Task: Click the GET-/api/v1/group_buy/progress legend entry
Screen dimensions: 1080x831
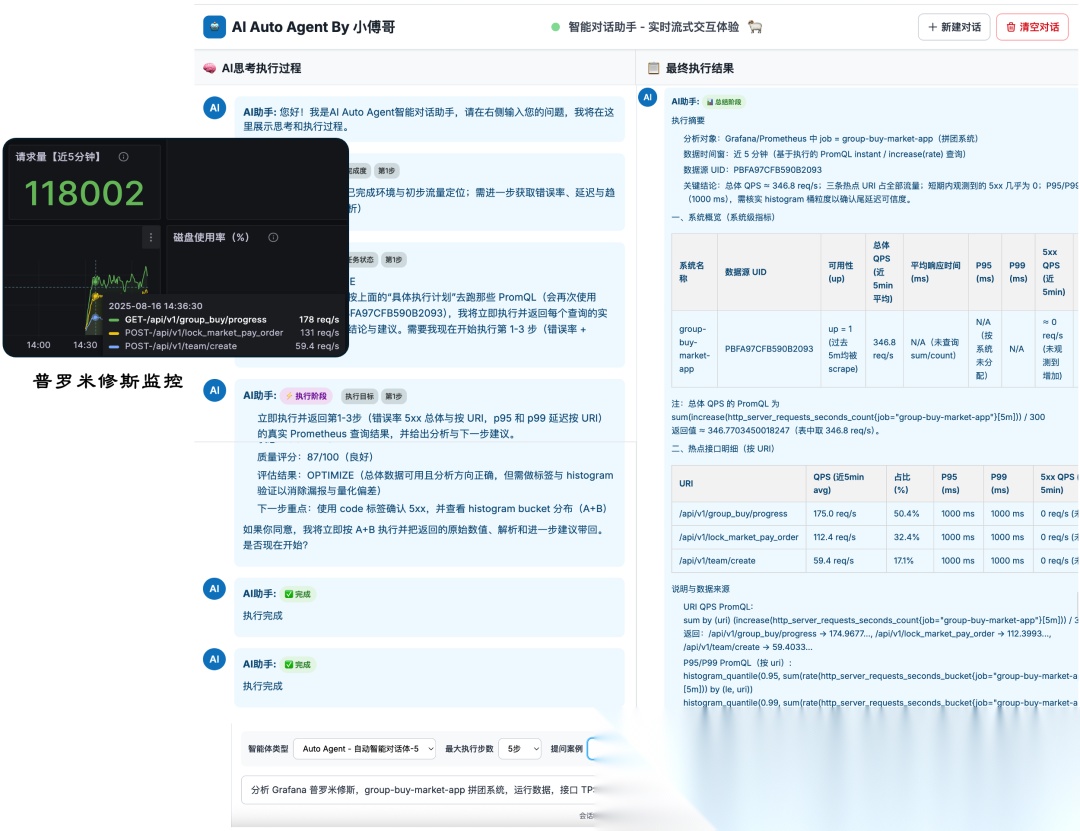Action: click(x=196, y=320)
